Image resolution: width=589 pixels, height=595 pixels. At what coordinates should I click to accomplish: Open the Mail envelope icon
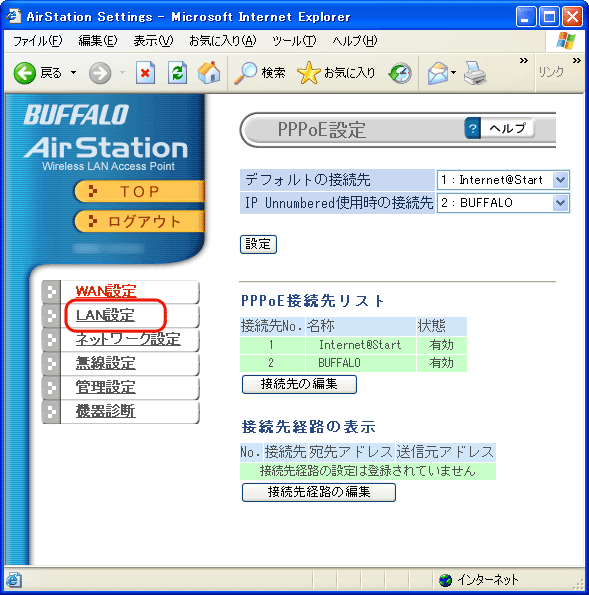click(x=438, y=73)
